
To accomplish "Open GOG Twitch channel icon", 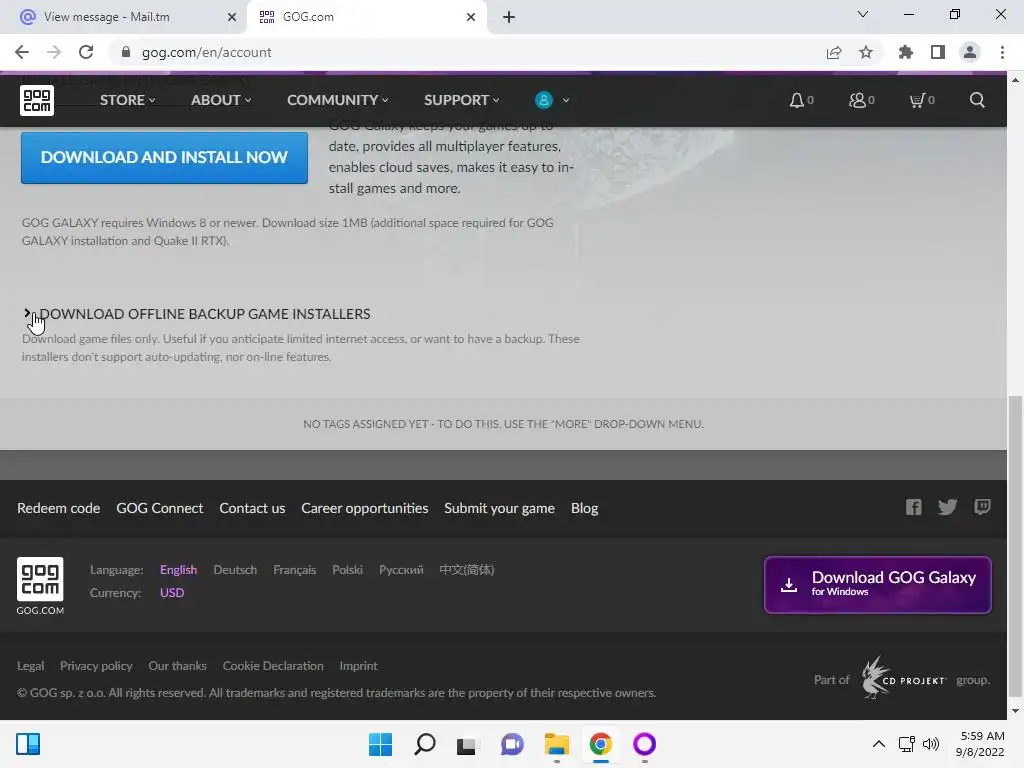I will click(x=982, y=507).
